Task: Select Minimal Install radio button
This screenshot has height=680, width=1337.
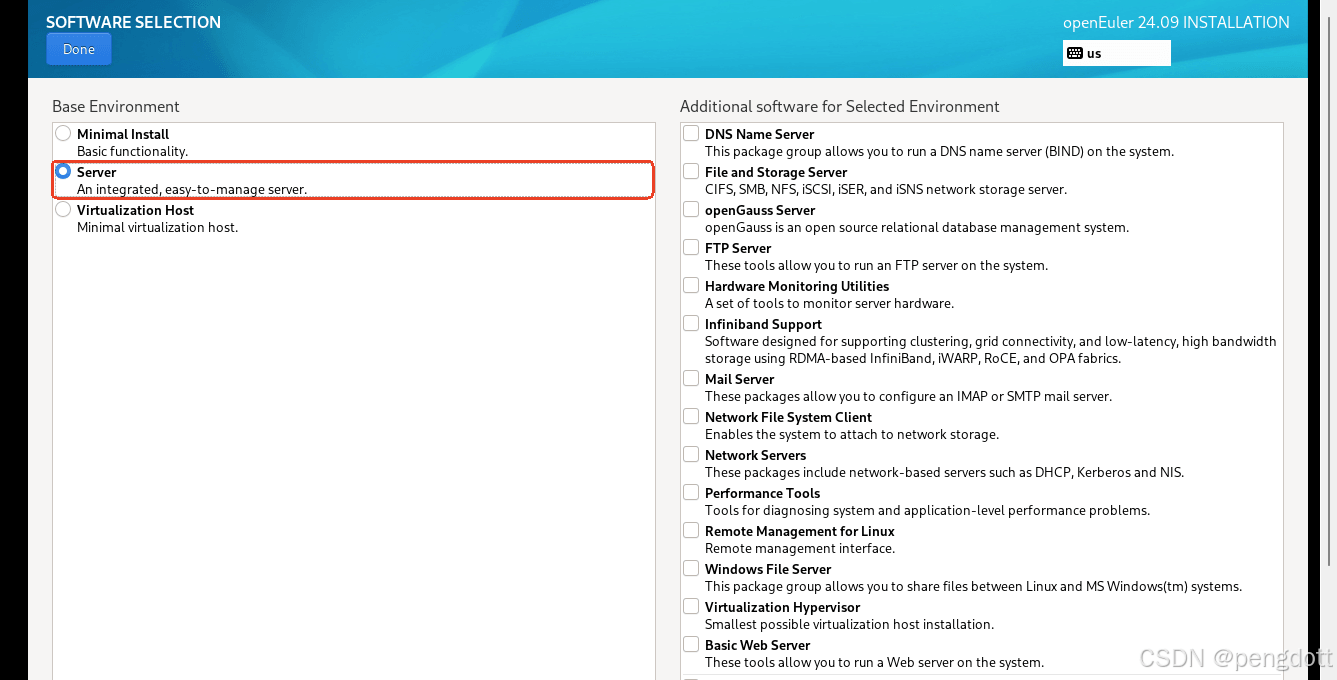Action: [63, 133]
